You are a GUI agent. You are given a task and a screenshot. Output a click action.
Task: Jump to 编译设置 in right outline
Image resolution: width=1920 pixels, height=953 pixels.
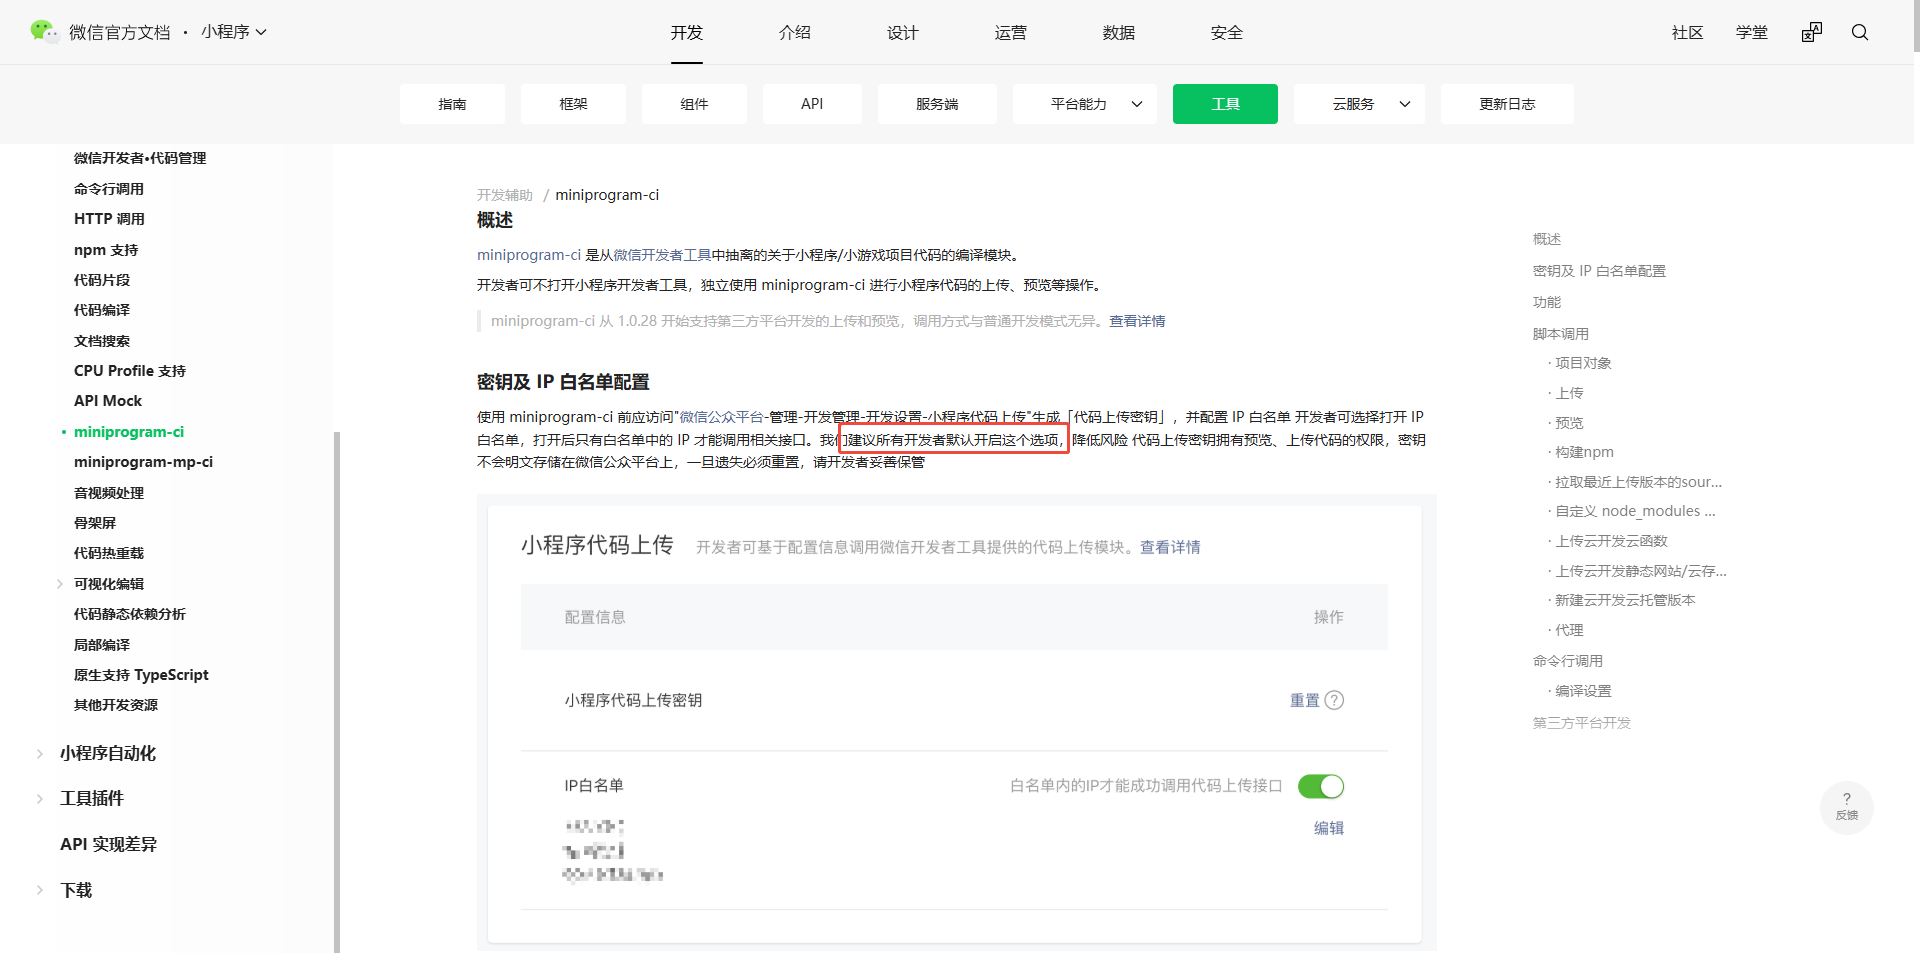(x=1583, y=691)
